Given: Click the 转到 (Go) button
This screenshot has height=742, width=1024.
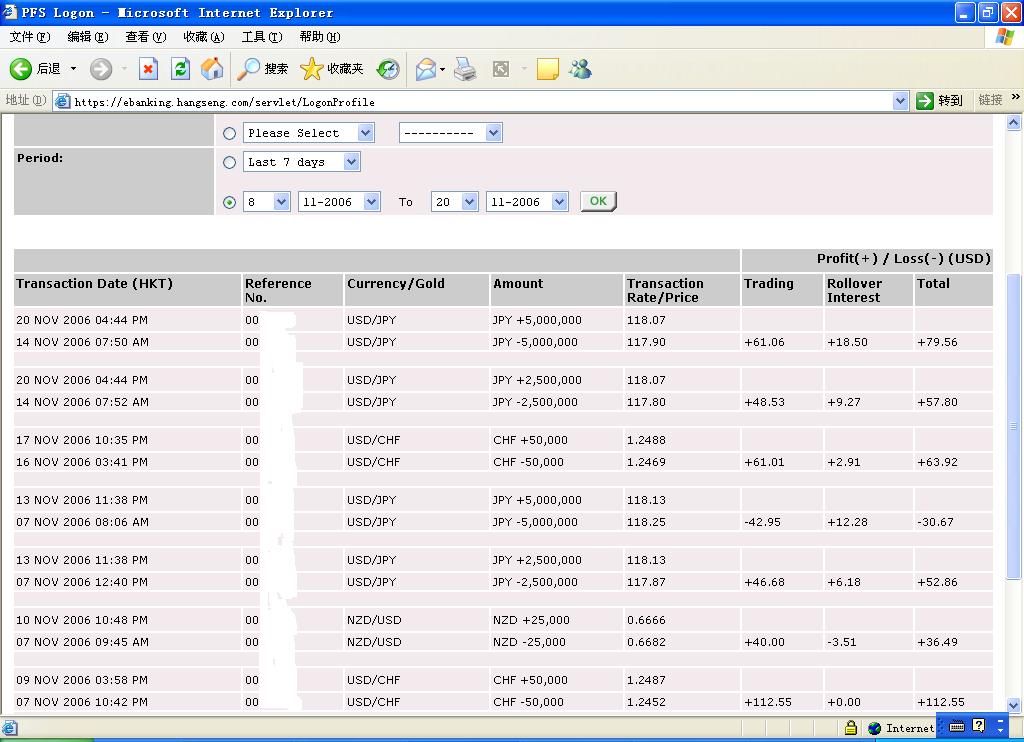Looking at the screenshot, I should pyautogui.click(x=940, y=101).
